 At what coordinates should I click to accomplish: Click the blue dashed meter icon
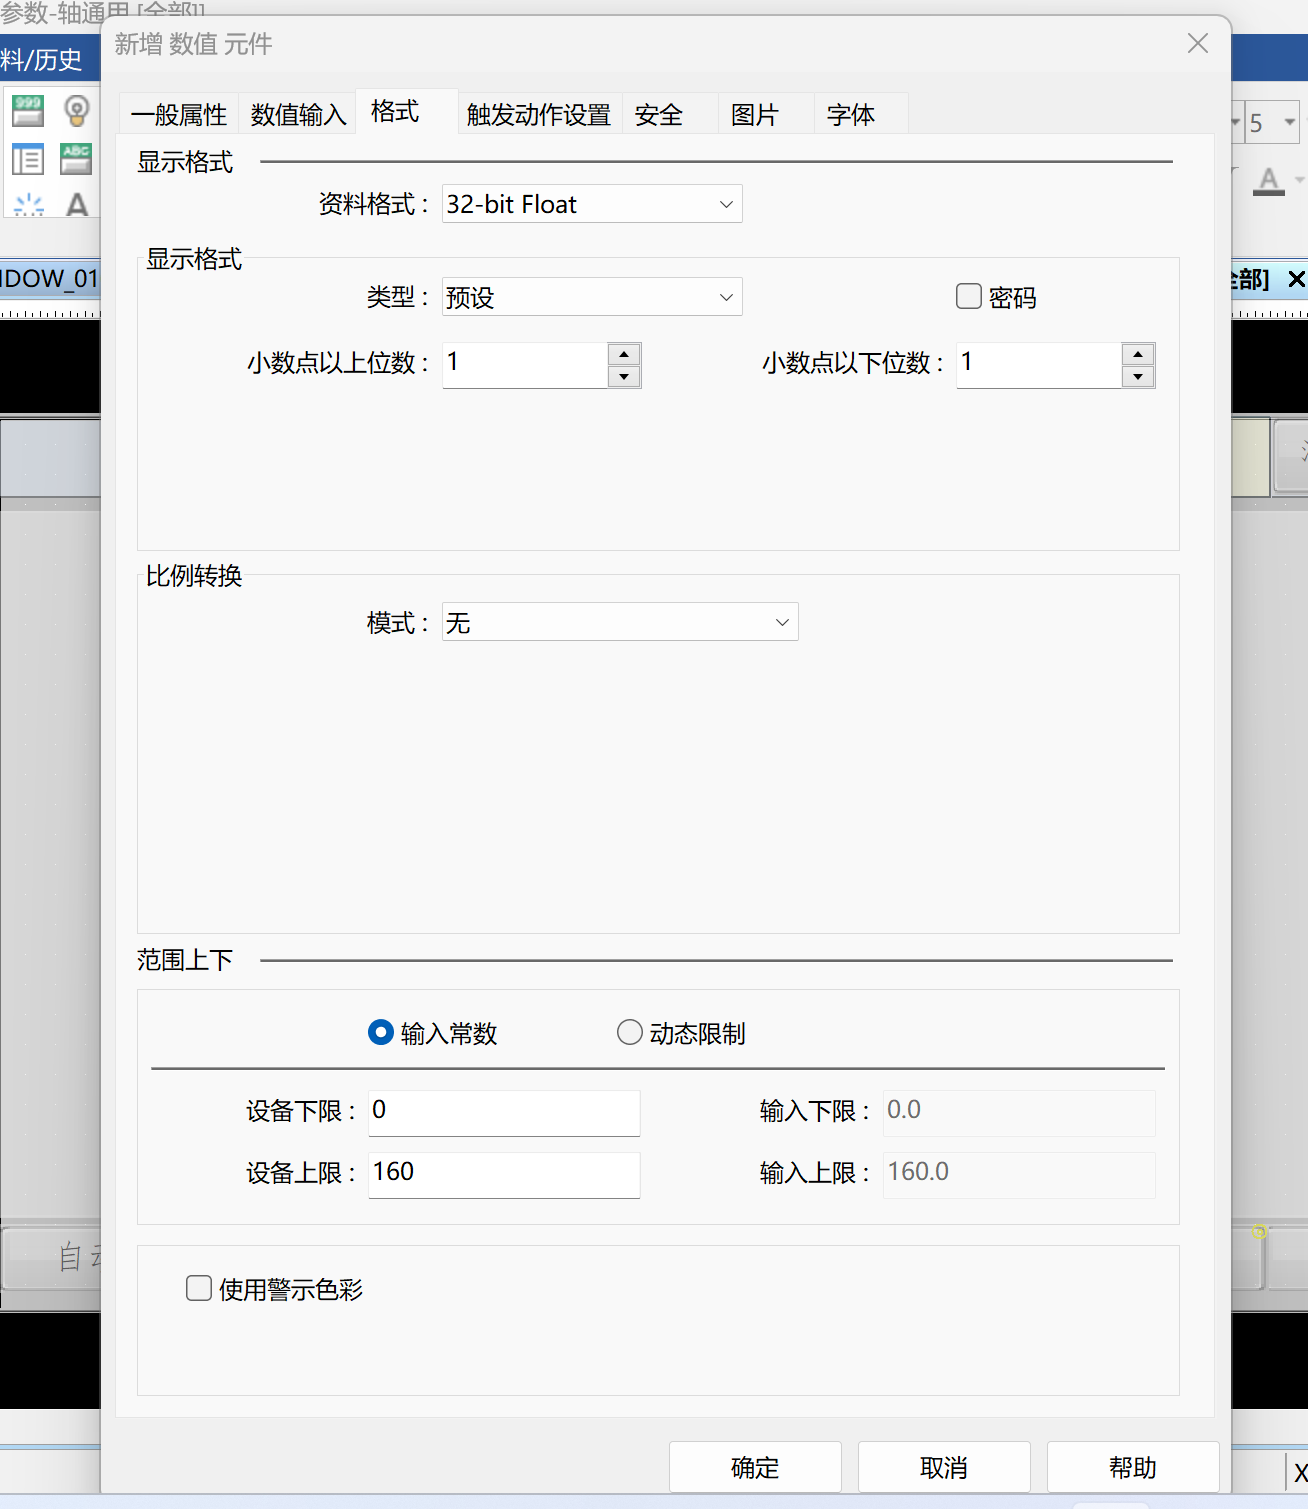pyautogui.click(x=28, y=205)
